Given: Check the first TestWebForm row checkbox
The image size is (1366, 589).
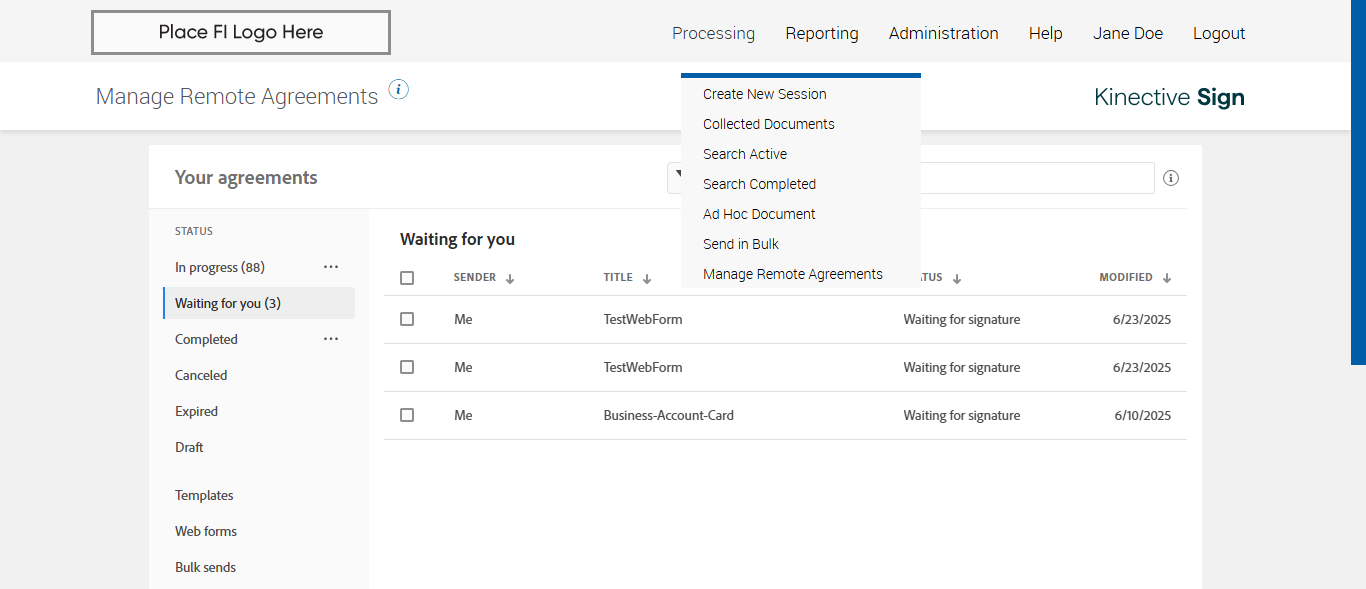Looking at the screenshot, I should 407,319.
